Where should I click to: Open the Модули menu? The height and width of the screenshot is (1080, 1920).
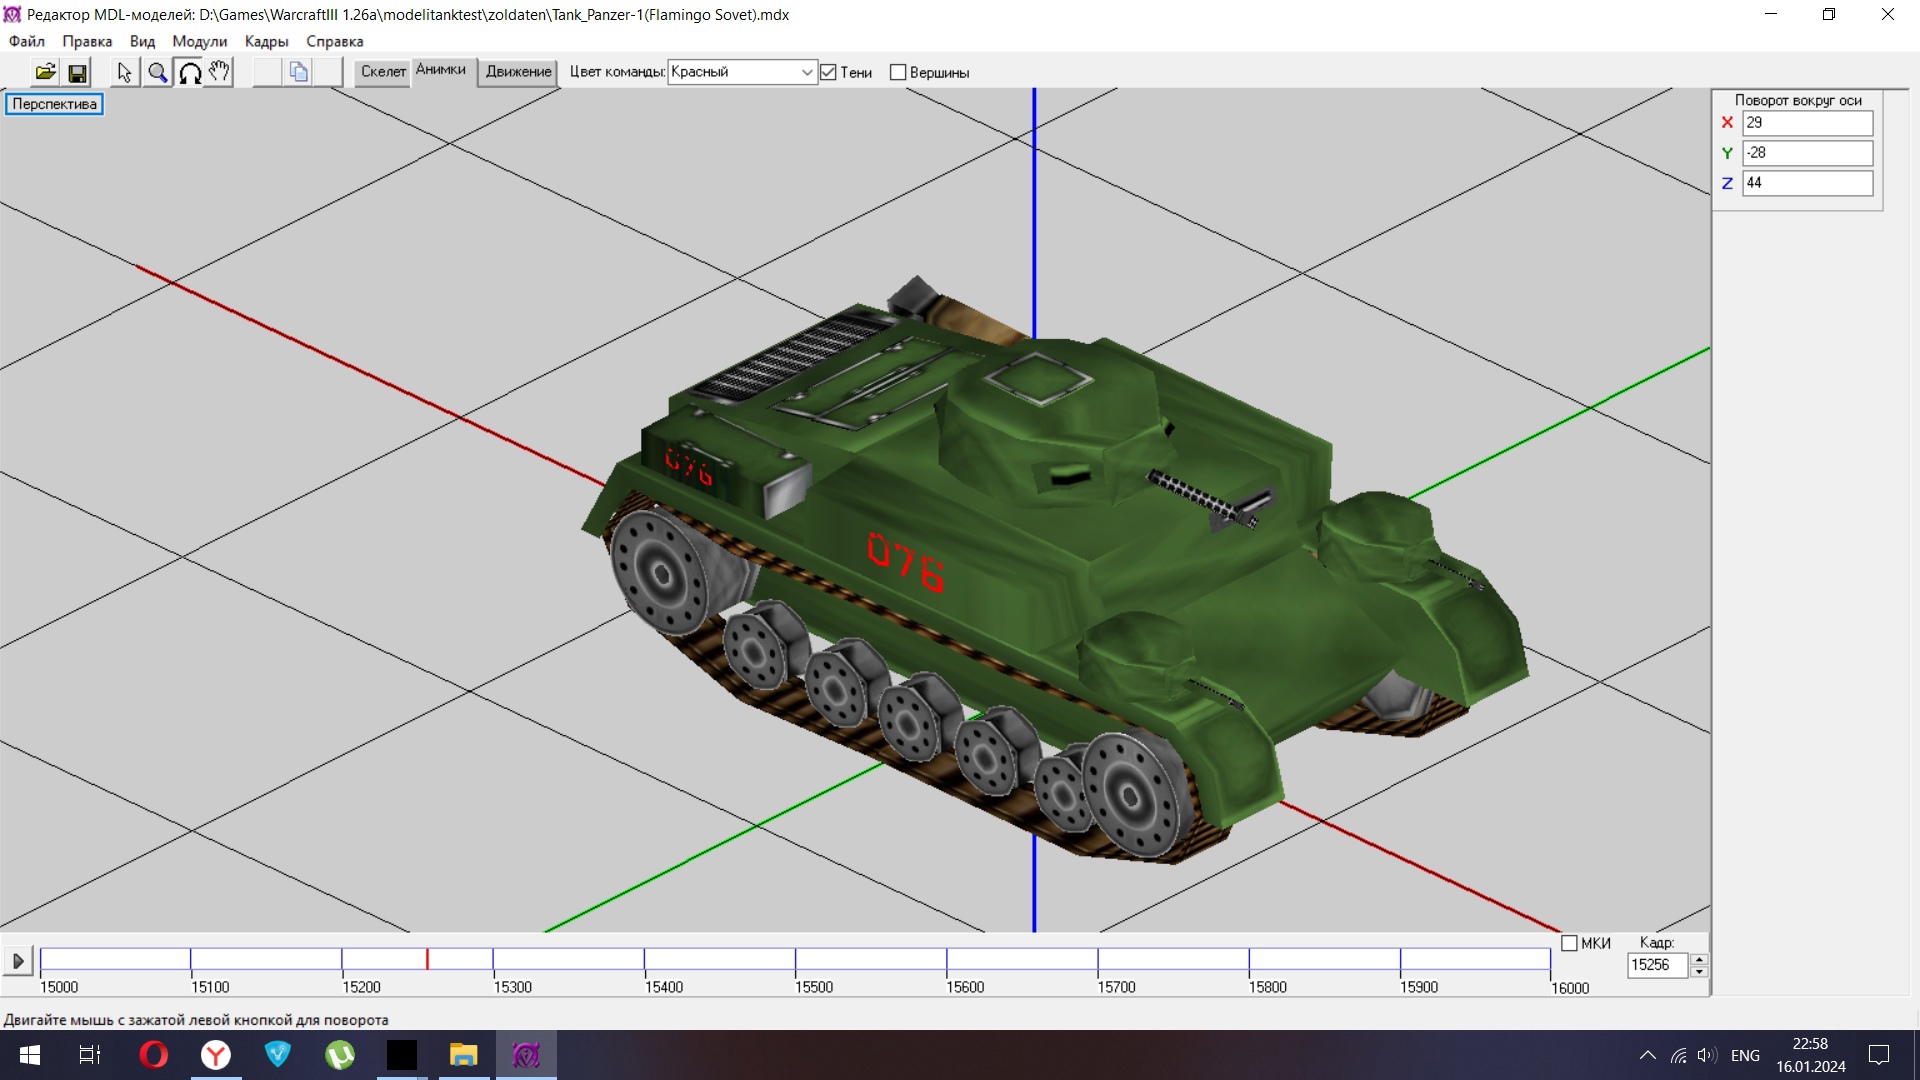coord(199,41)
